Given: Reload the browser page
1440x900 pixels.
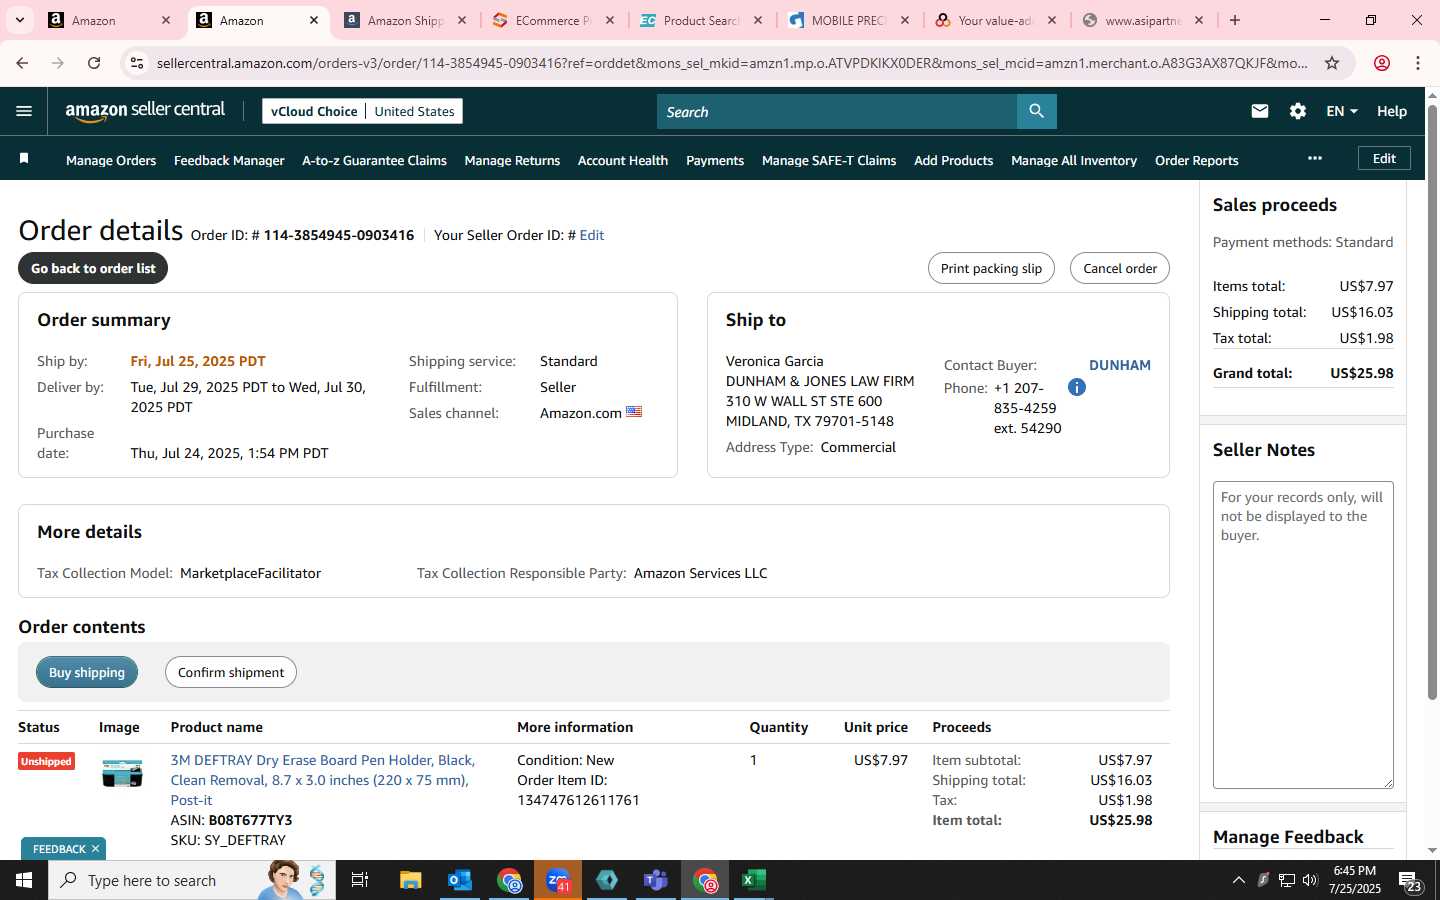Looking at the screenshot, I should coord(94,63).
